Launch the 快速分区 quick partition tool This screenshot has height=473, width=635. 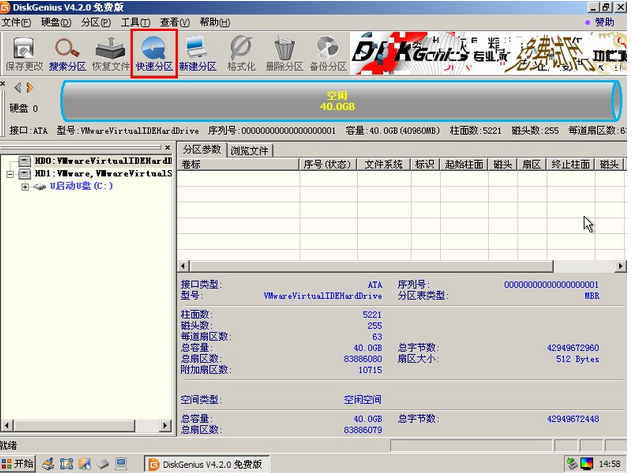coord(154,54)
